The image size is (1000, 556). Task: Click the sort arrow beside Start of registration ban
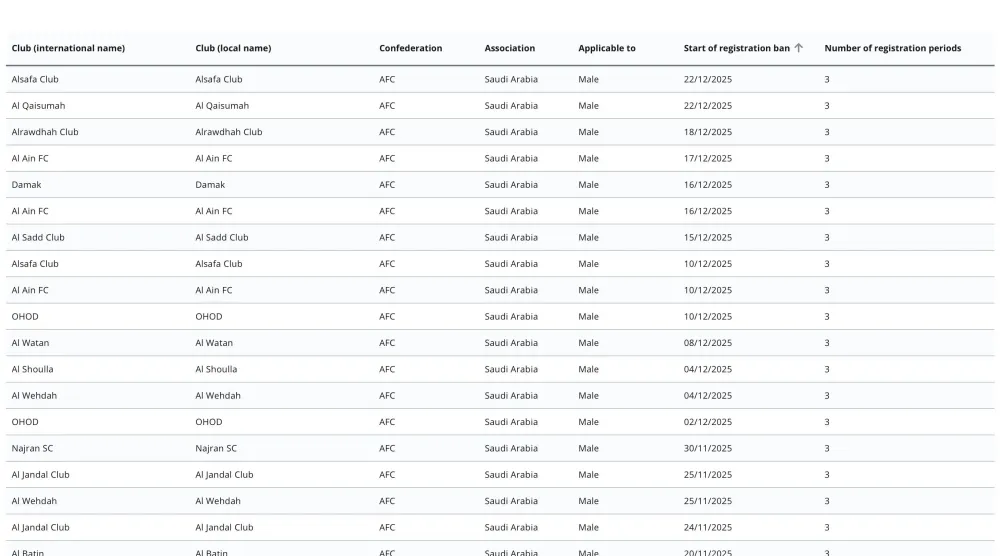pyautogui.click(x=798, y=48)
